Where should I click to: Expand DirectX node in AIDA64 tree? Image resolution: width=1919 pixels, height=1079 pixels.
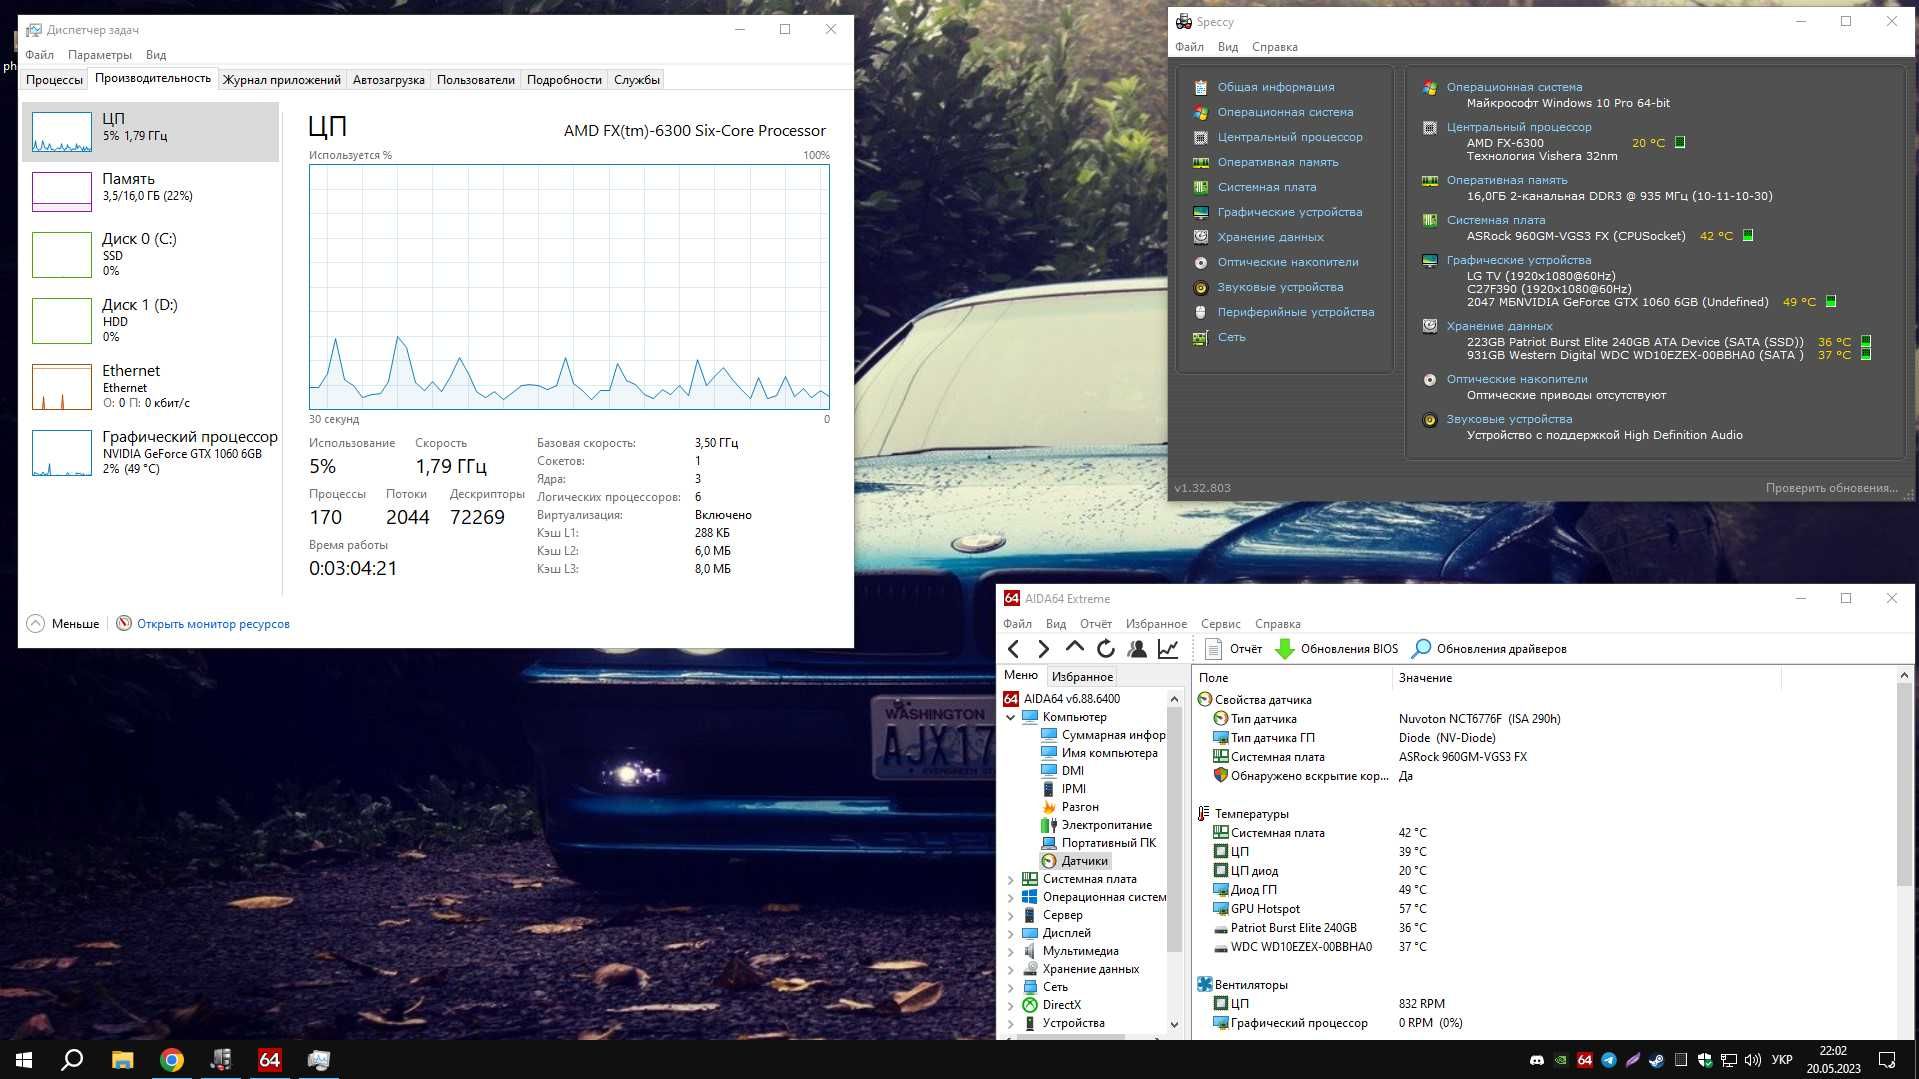1010,1006
